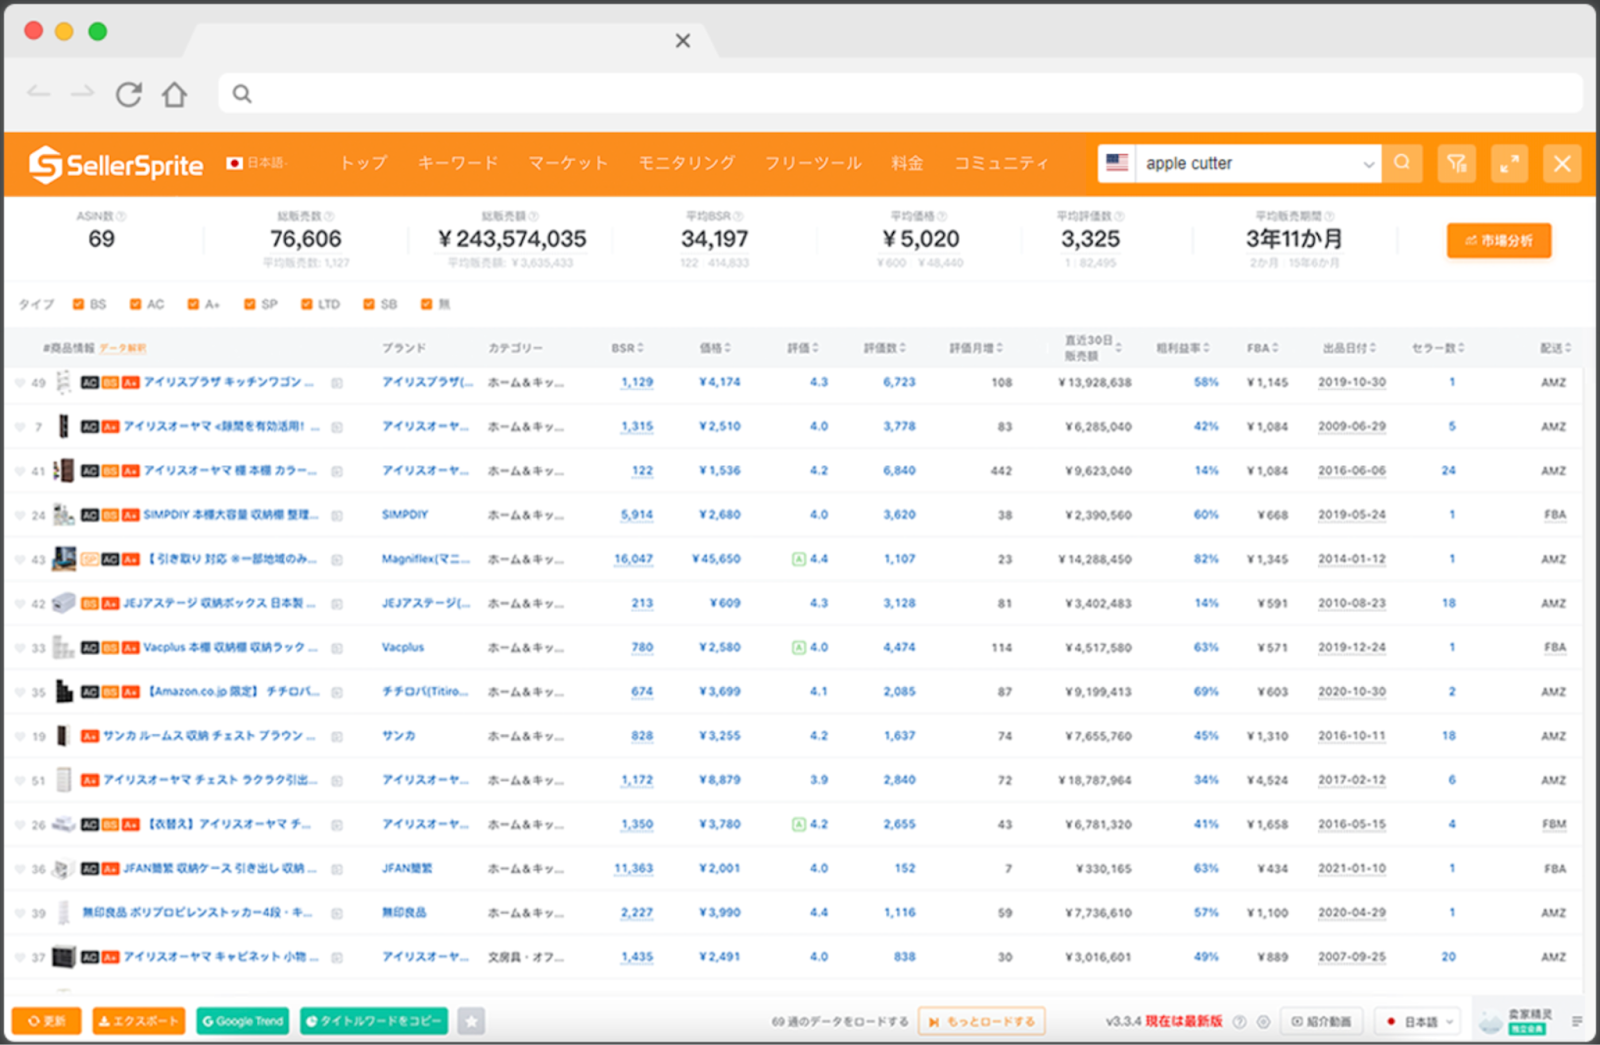This screenshot has height=1045, width=1600.
Task: Toggle the A+ type checkbox
Action: click(x=193, y=304)
